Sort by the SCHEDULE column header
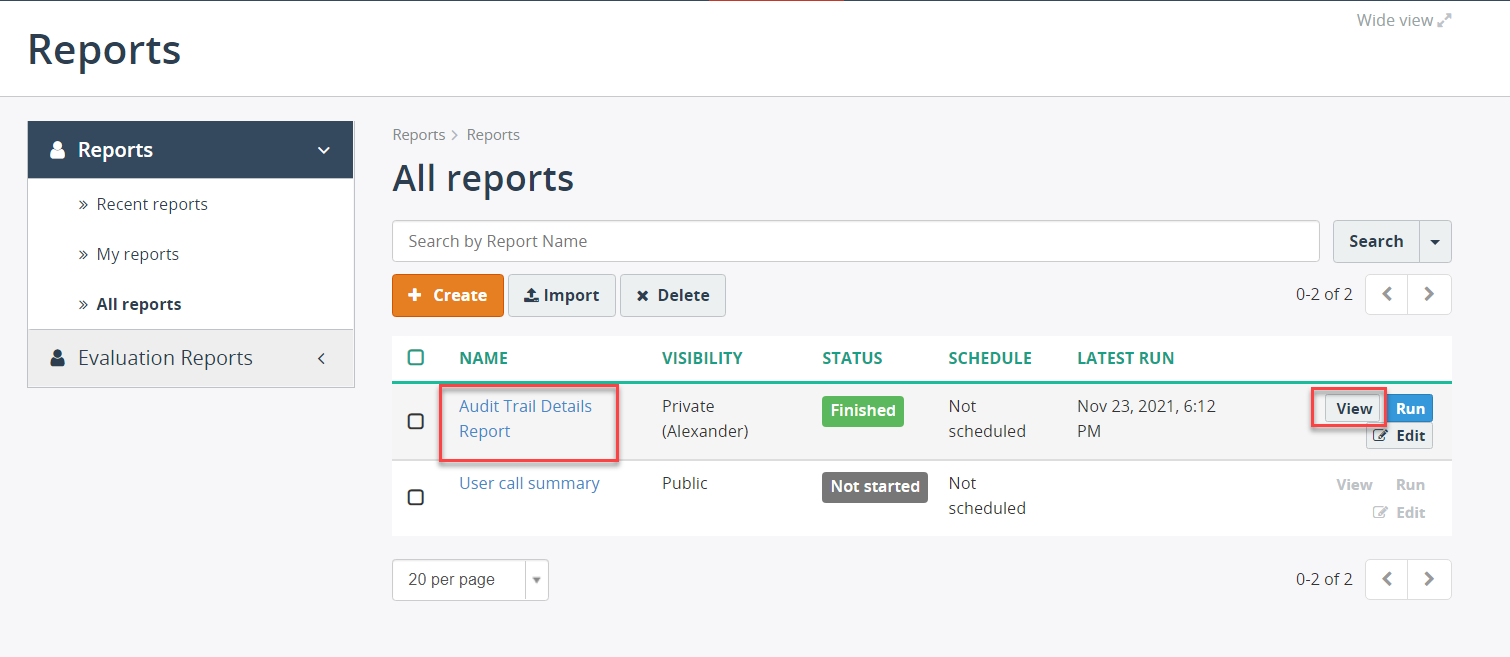The width and height of the screenshot is (1510, 657). 990,358
